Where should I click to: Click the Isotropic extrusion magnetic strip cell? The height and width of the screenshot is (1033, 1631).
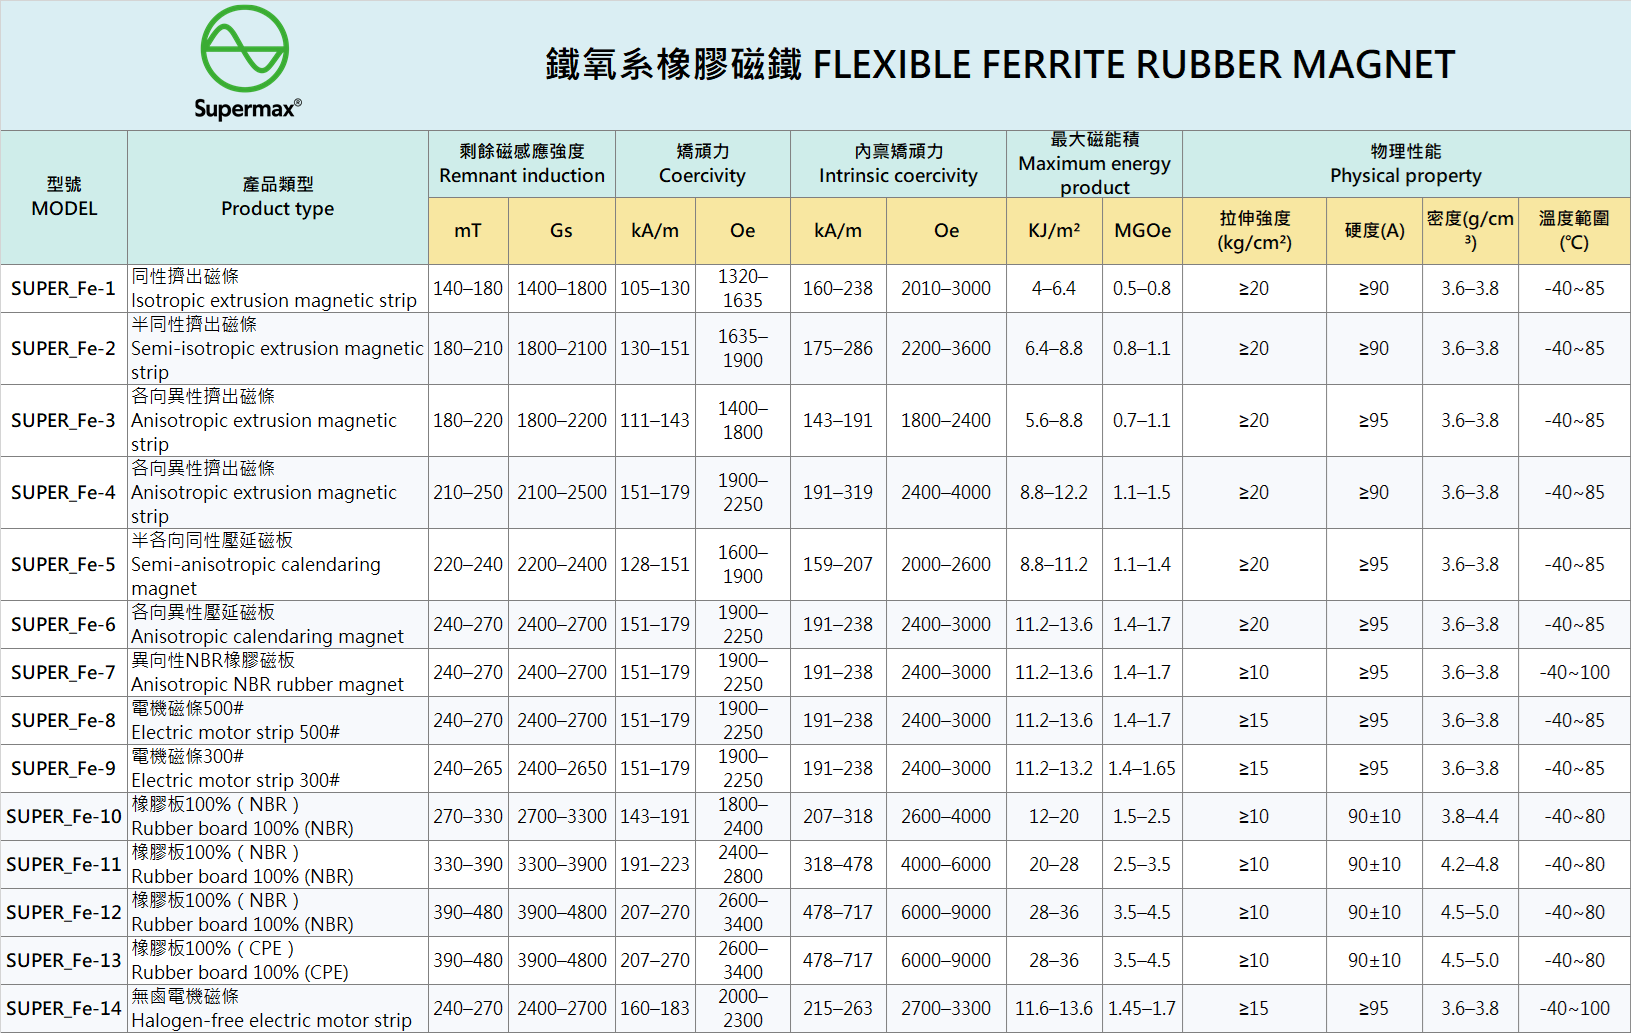277,289
